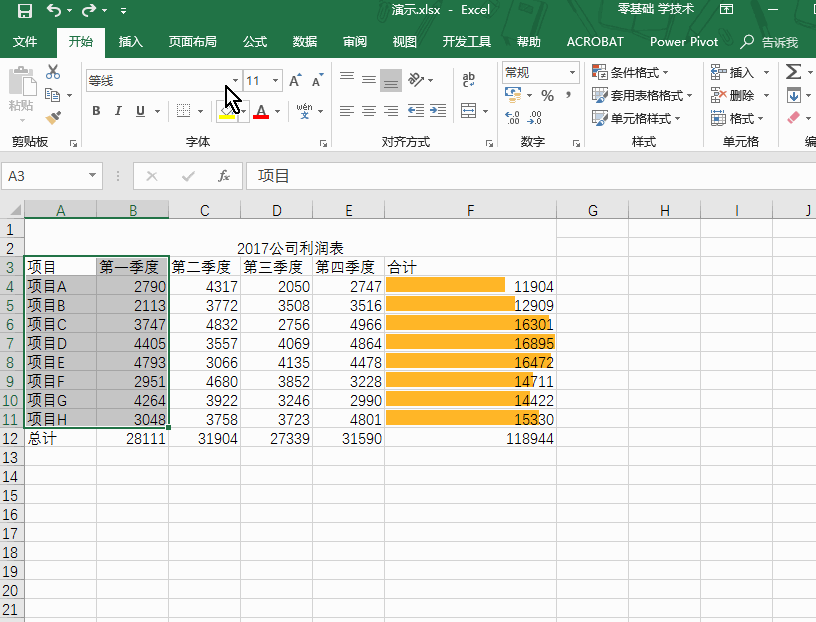
Task: Activate the Format Painter brush
Action: (x=53, y=118)
